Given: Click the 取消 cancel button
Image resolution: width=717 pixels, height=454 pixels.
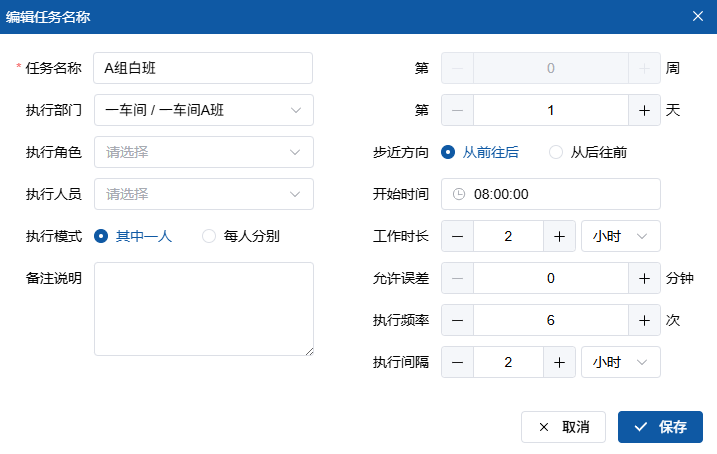Looking at the screenshot, I should click(x=563, y=427).
